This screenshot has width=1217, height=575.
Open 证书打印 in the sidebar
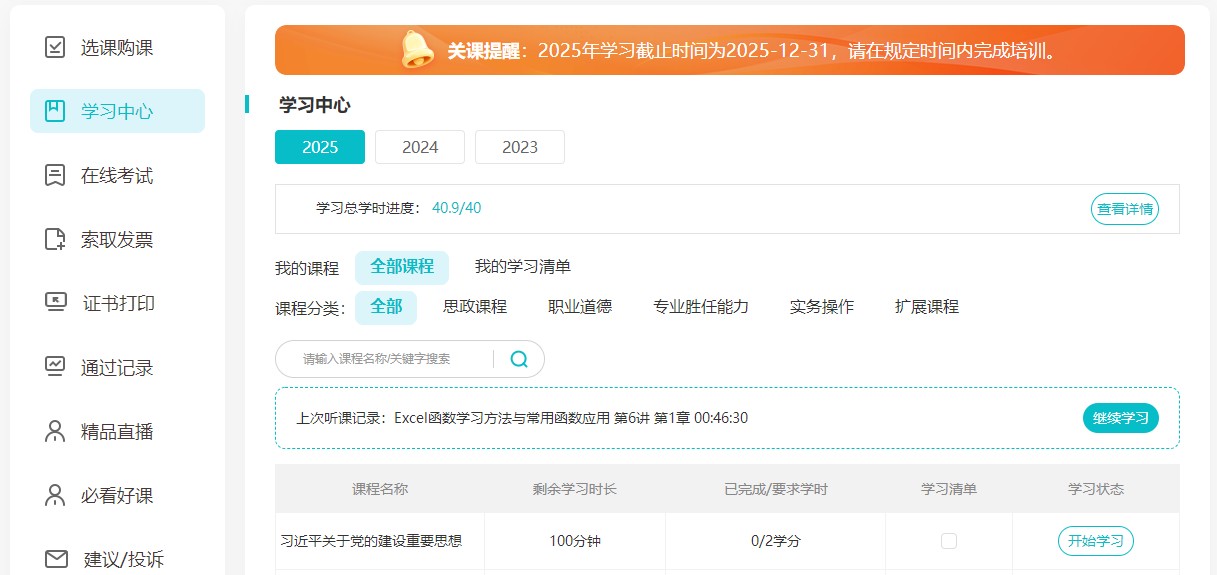click(x=117, y=303)
